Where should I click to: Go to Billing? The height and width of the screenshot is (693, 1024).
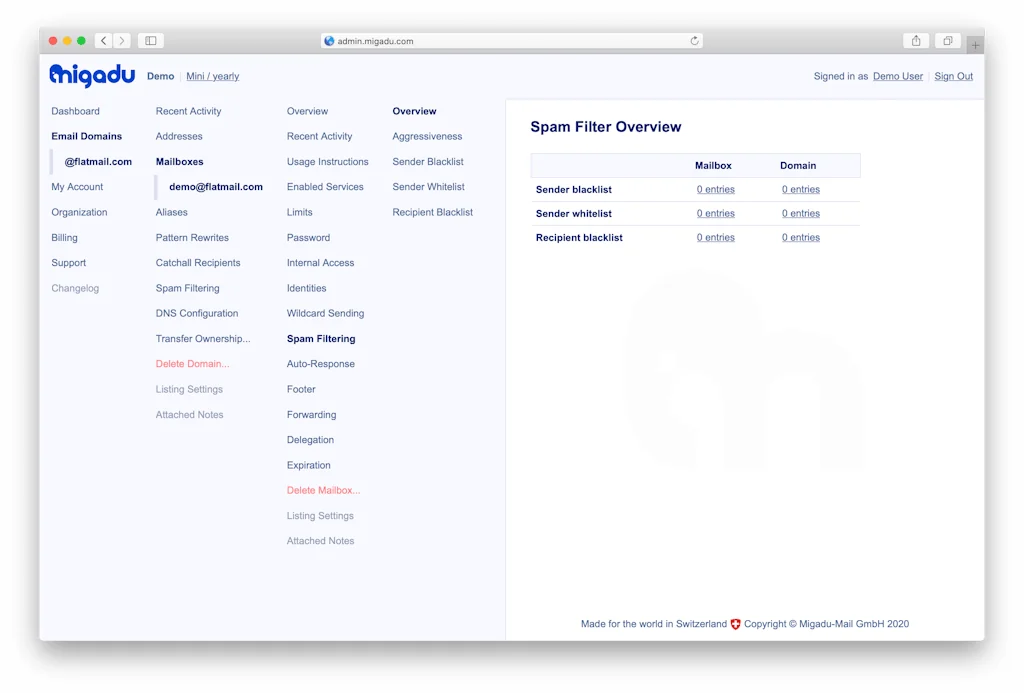pyautogui.click(x=64, y=238)
